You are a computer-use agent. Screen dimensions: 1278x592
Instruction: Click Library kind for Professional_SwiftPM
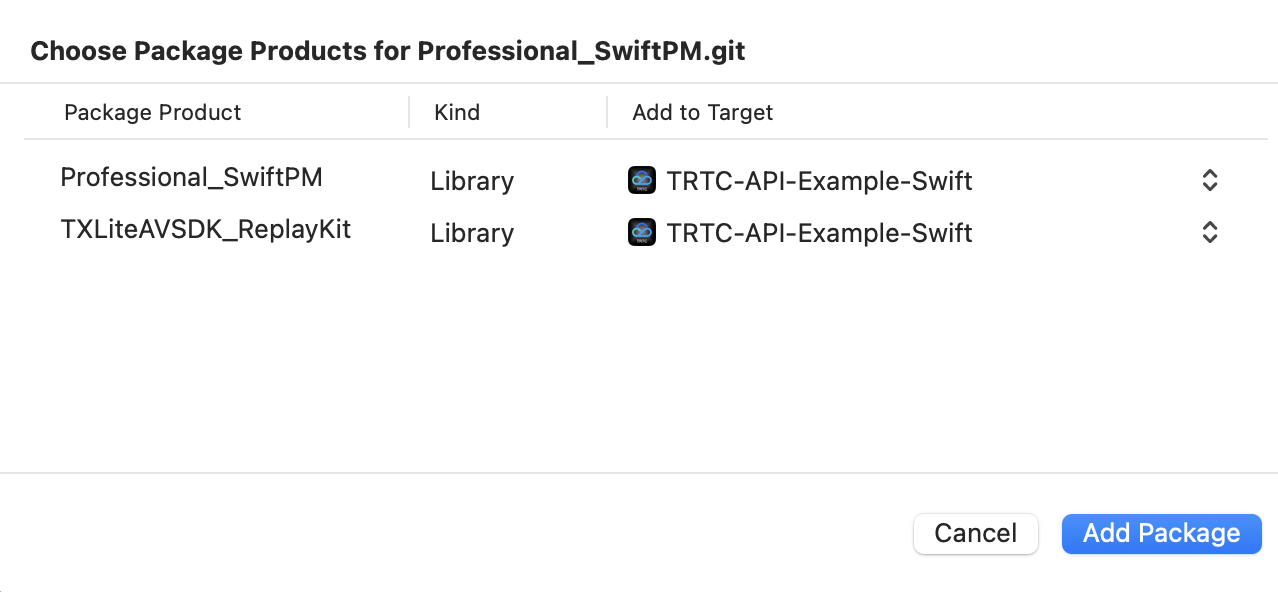click(x=472, y=181)
